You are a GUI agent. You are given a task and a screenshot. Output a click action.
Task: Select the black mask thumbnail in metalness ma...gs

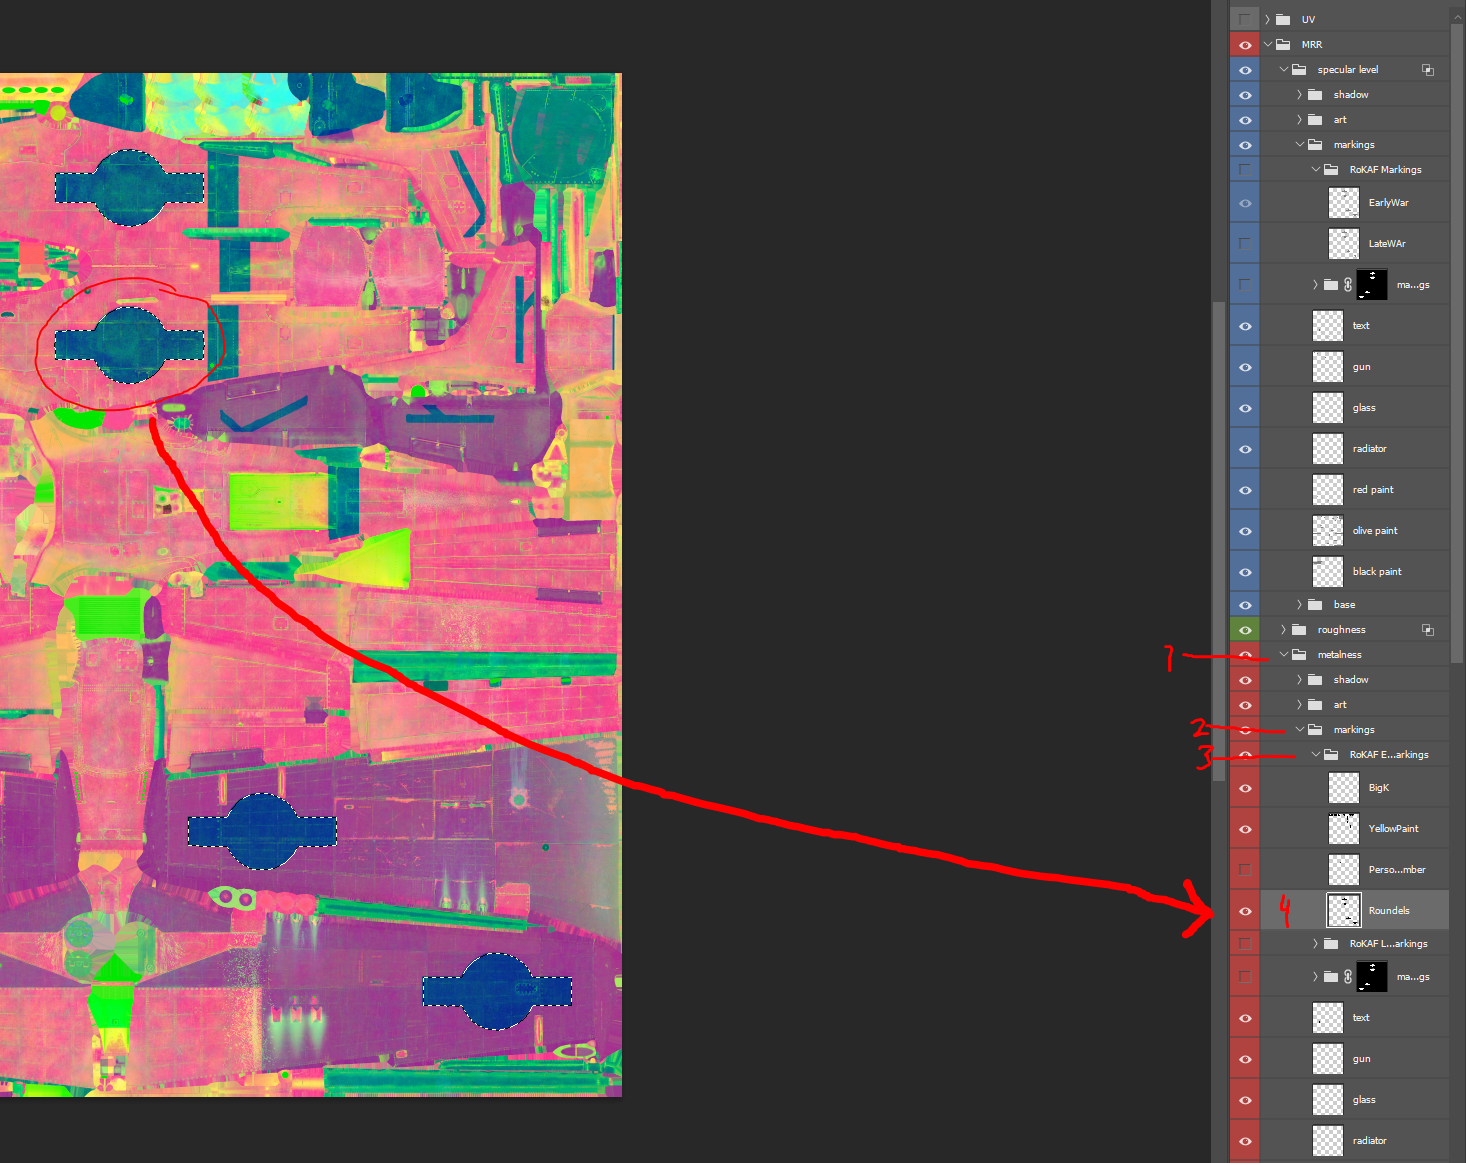click(1372, 977)
